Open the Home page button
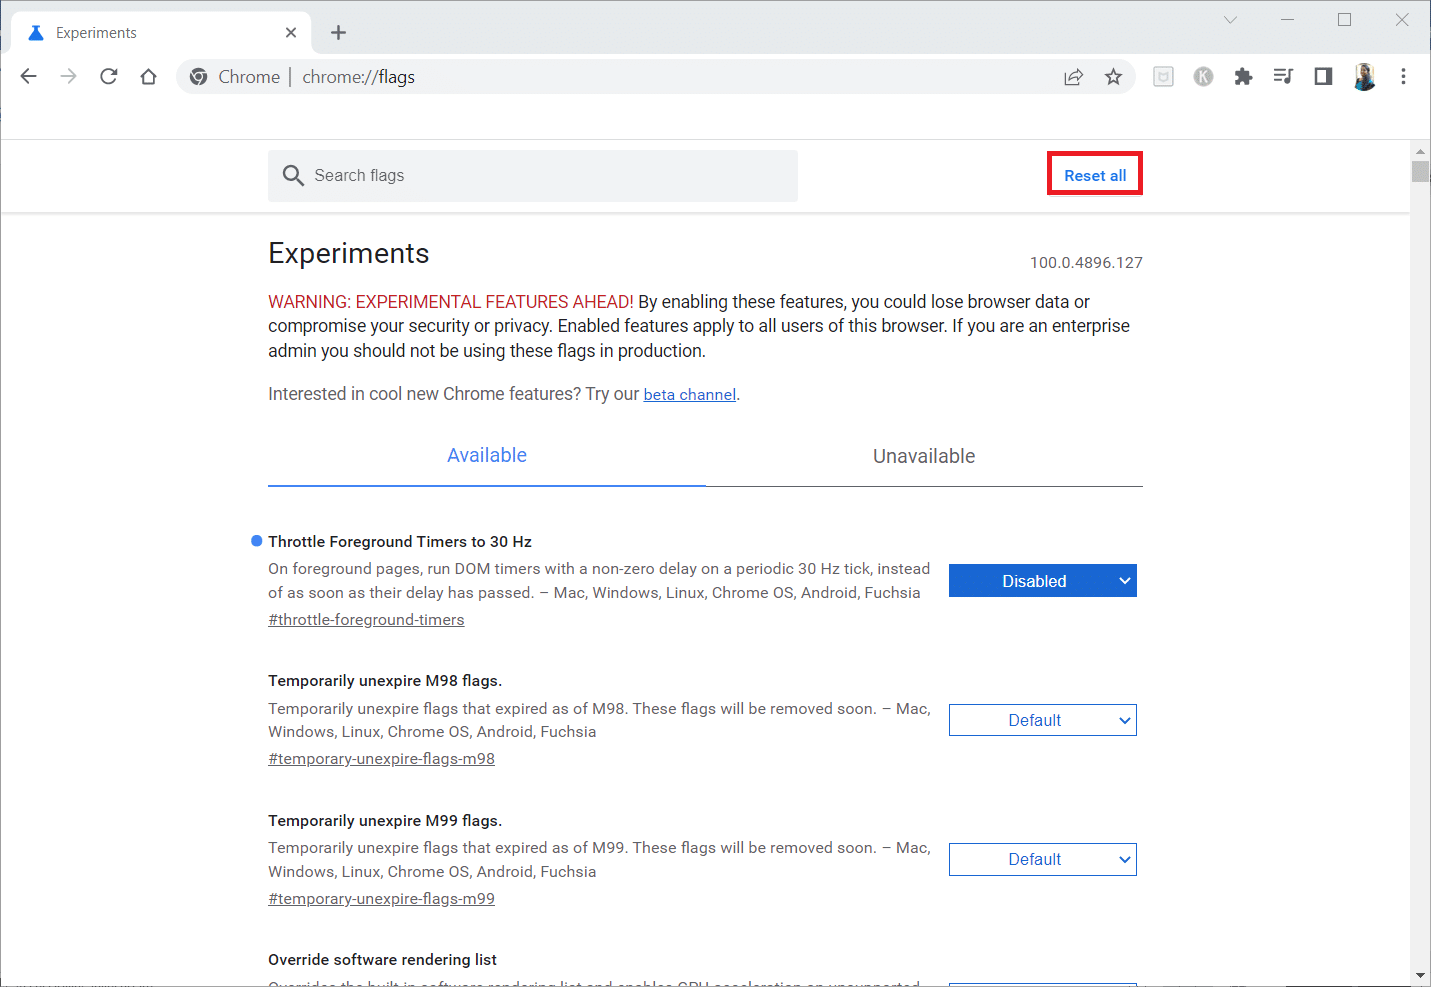 [x=149, y=77]
